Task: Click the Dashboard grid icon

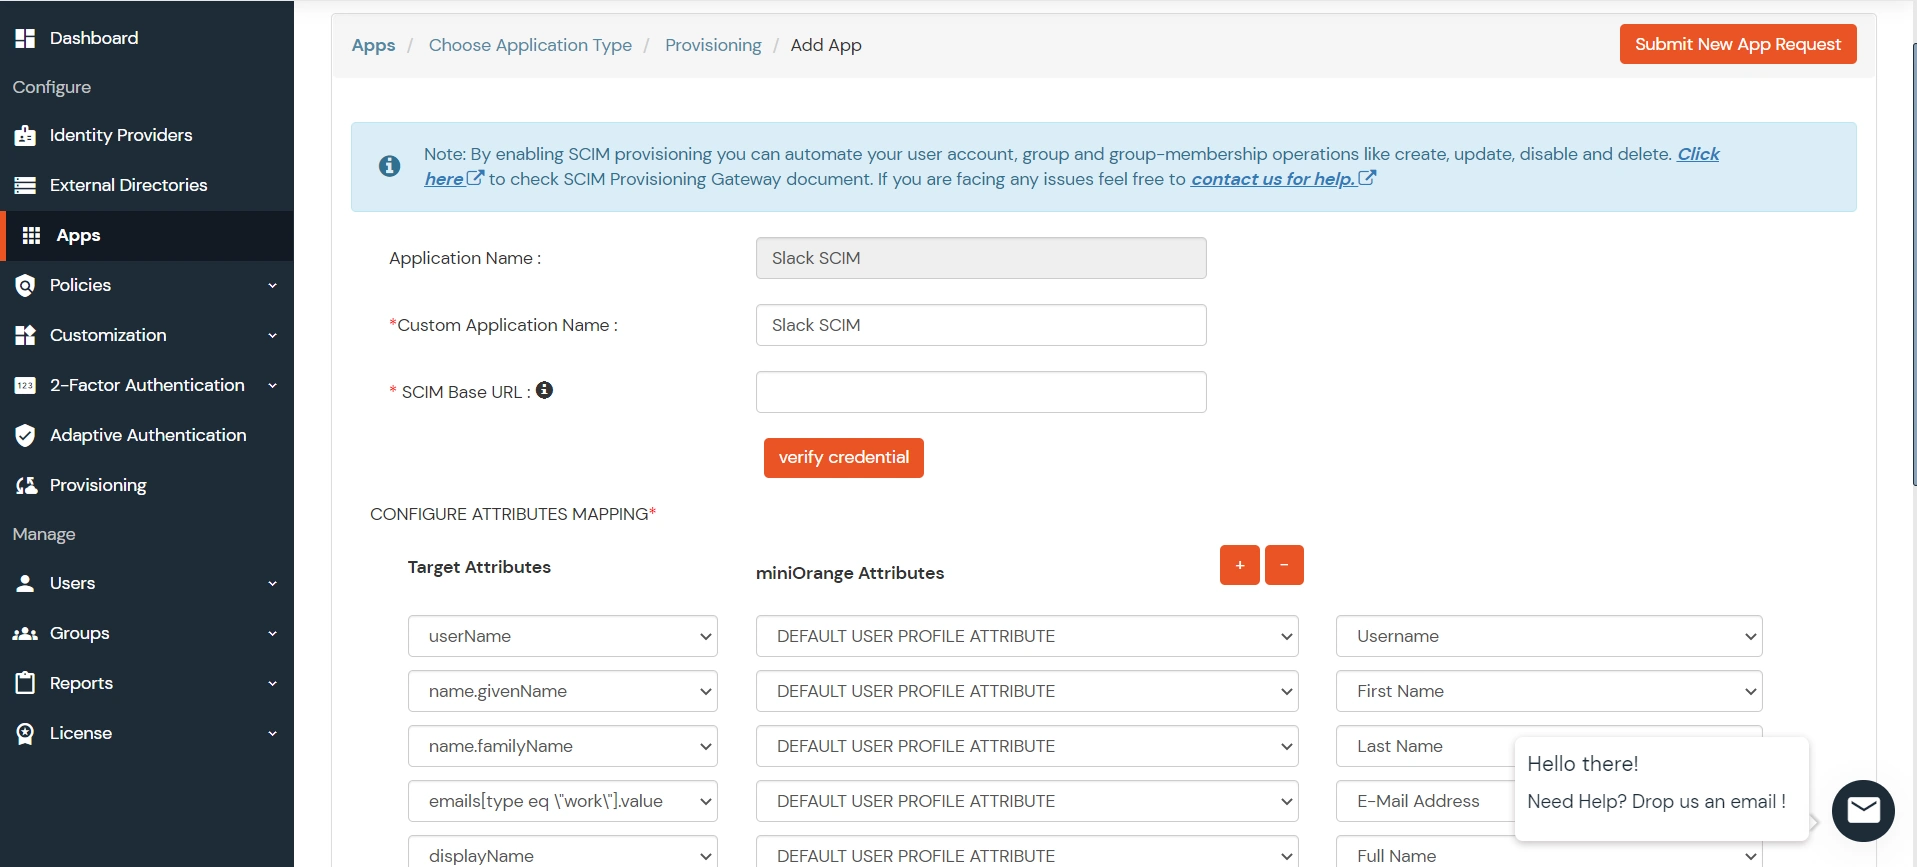Action: 25,38
